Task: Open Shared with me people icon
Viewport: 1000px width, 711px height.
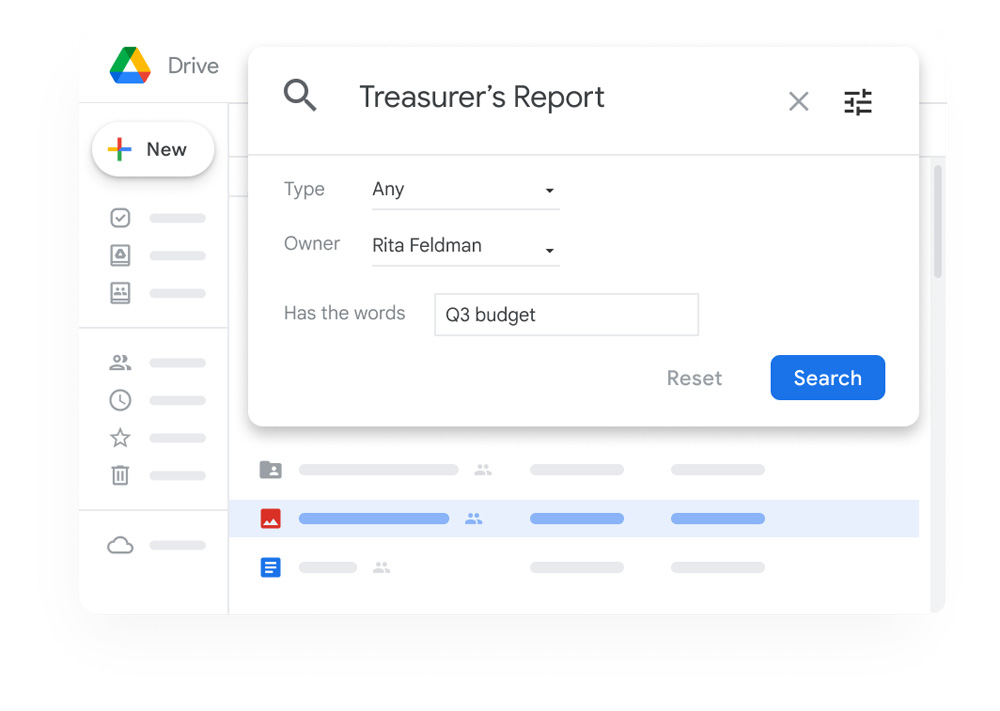Action: [x=120, y=363]
